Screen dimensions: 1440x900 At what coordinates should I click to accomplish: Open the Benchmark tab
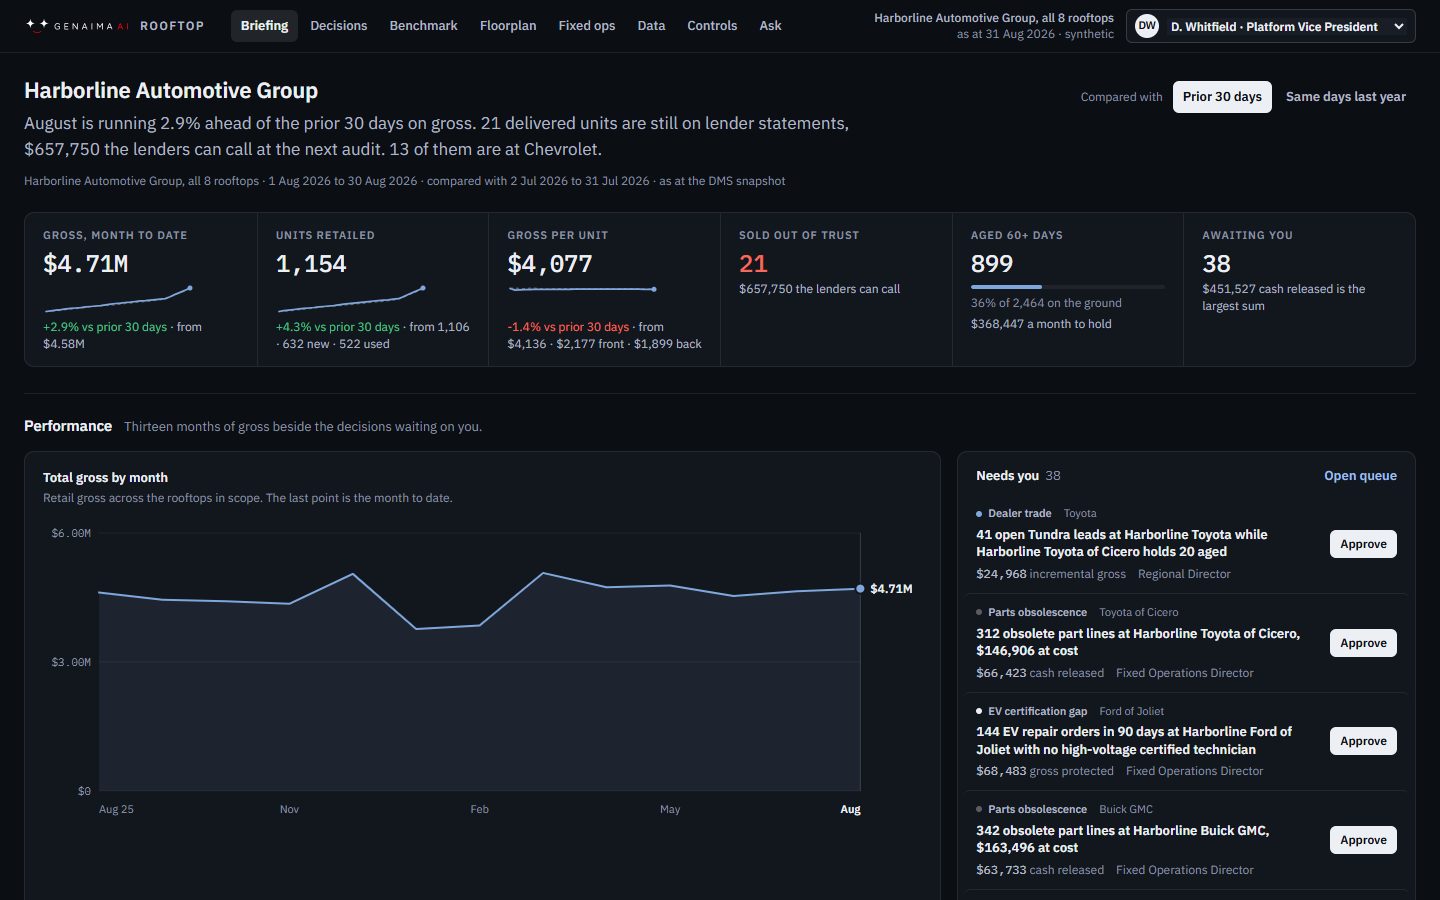(x=423, y=26)
